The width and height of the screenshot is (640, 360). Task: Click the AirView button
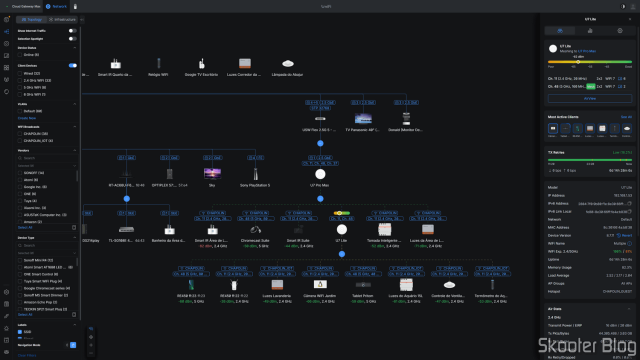coord(590,98)
